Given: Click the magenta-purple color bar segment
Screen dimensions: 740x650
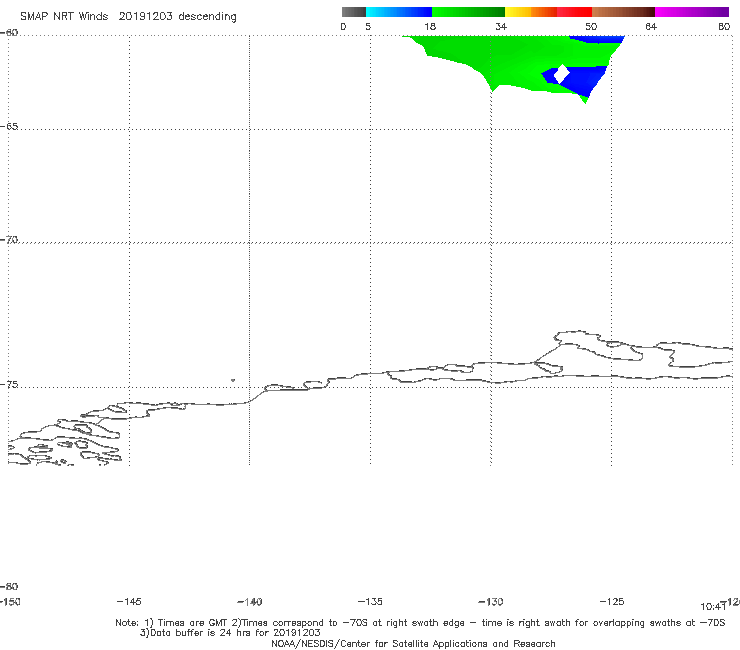Looking at the screenshot, I should pyautogui.click(x=691, y=12).
